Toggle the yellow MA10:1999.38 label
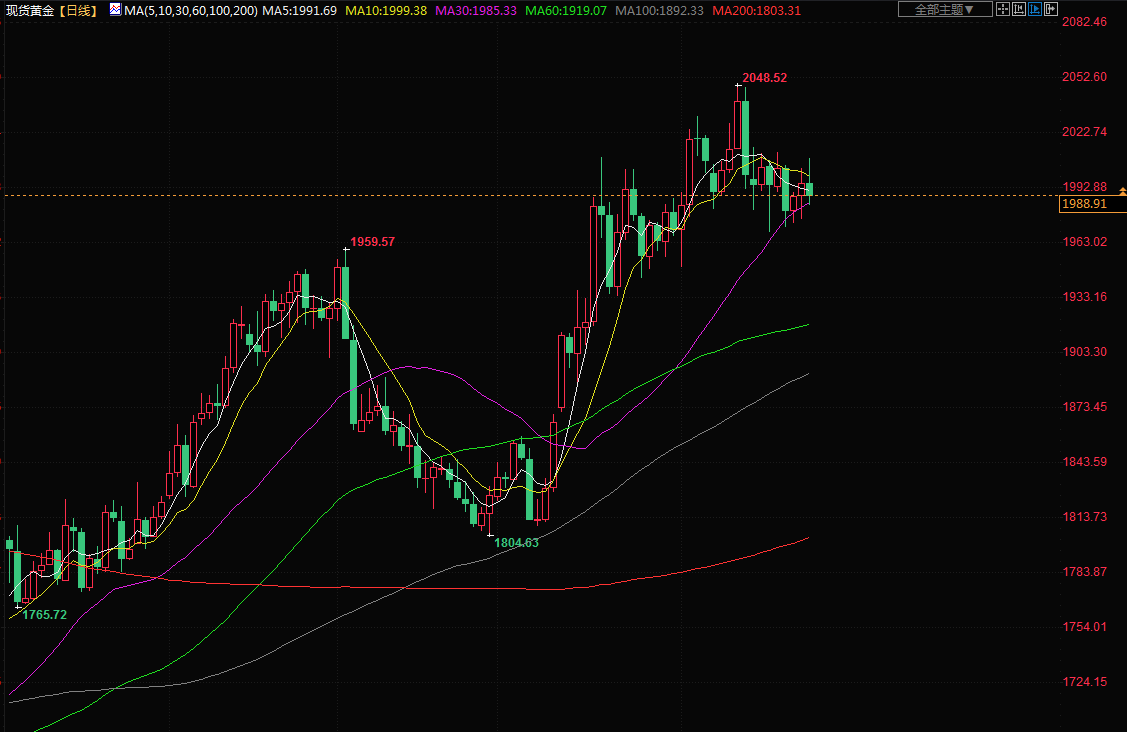Image resolution: width=1127 pixels, height=732 pixels. (386, 10)
